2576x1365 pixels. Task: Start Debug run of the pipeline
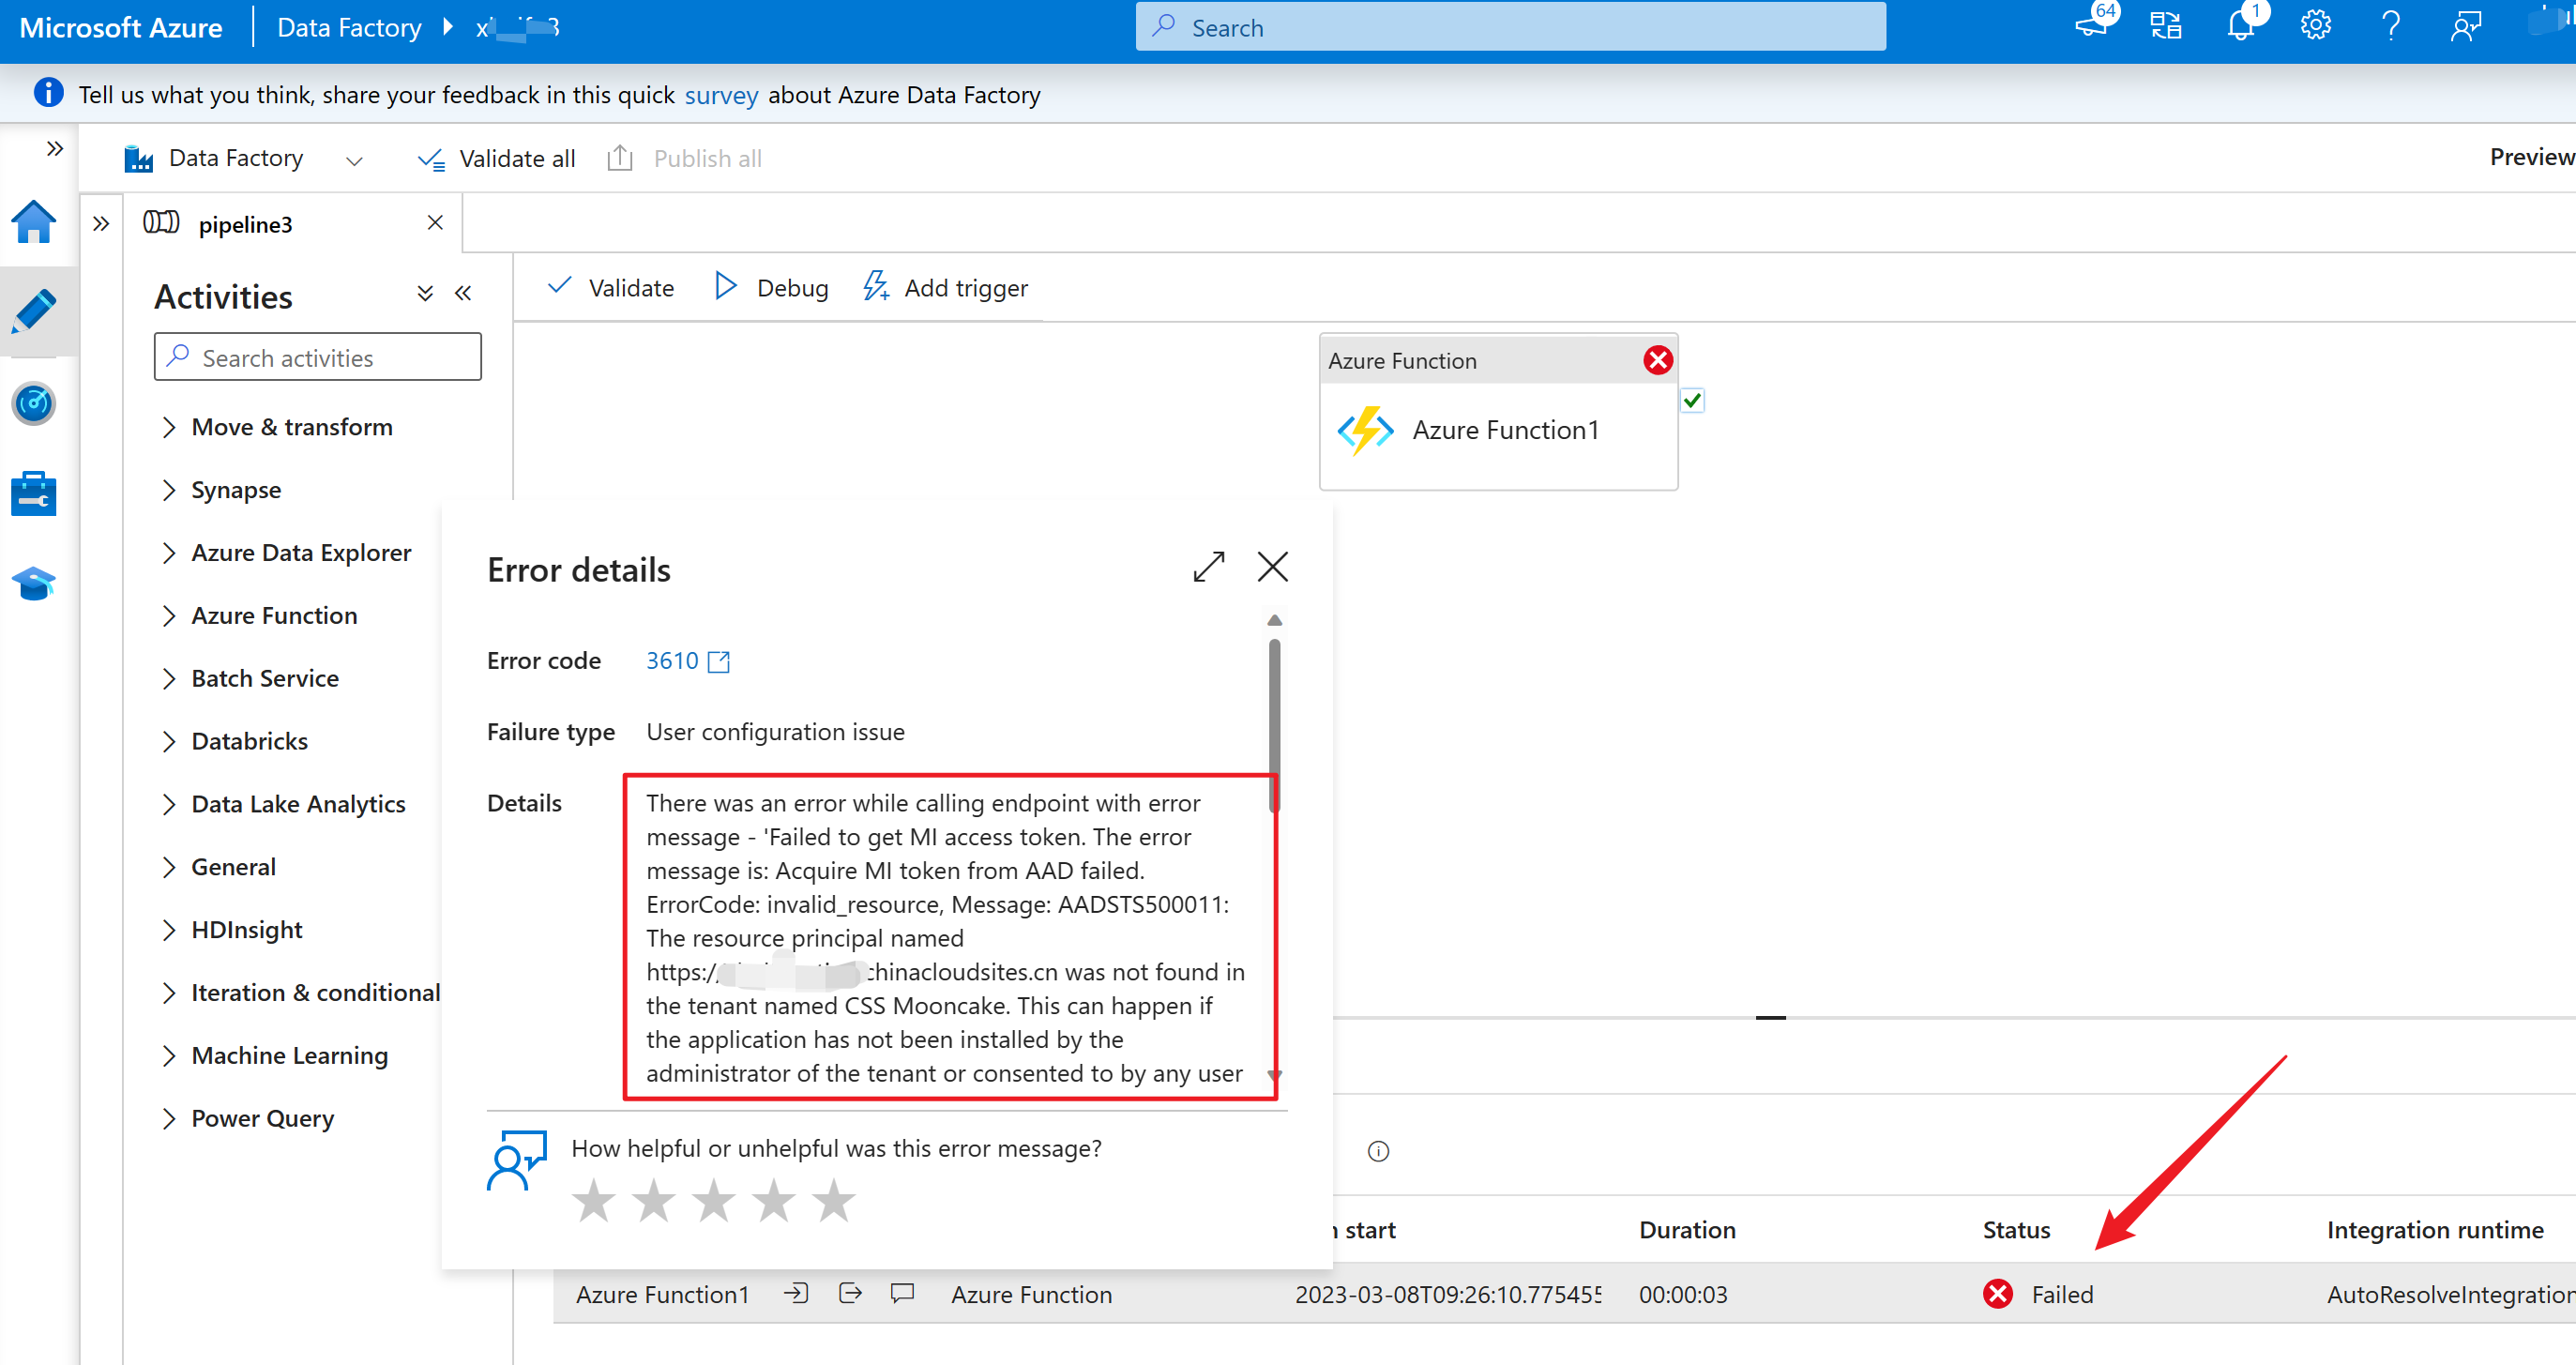pos(771,288)
